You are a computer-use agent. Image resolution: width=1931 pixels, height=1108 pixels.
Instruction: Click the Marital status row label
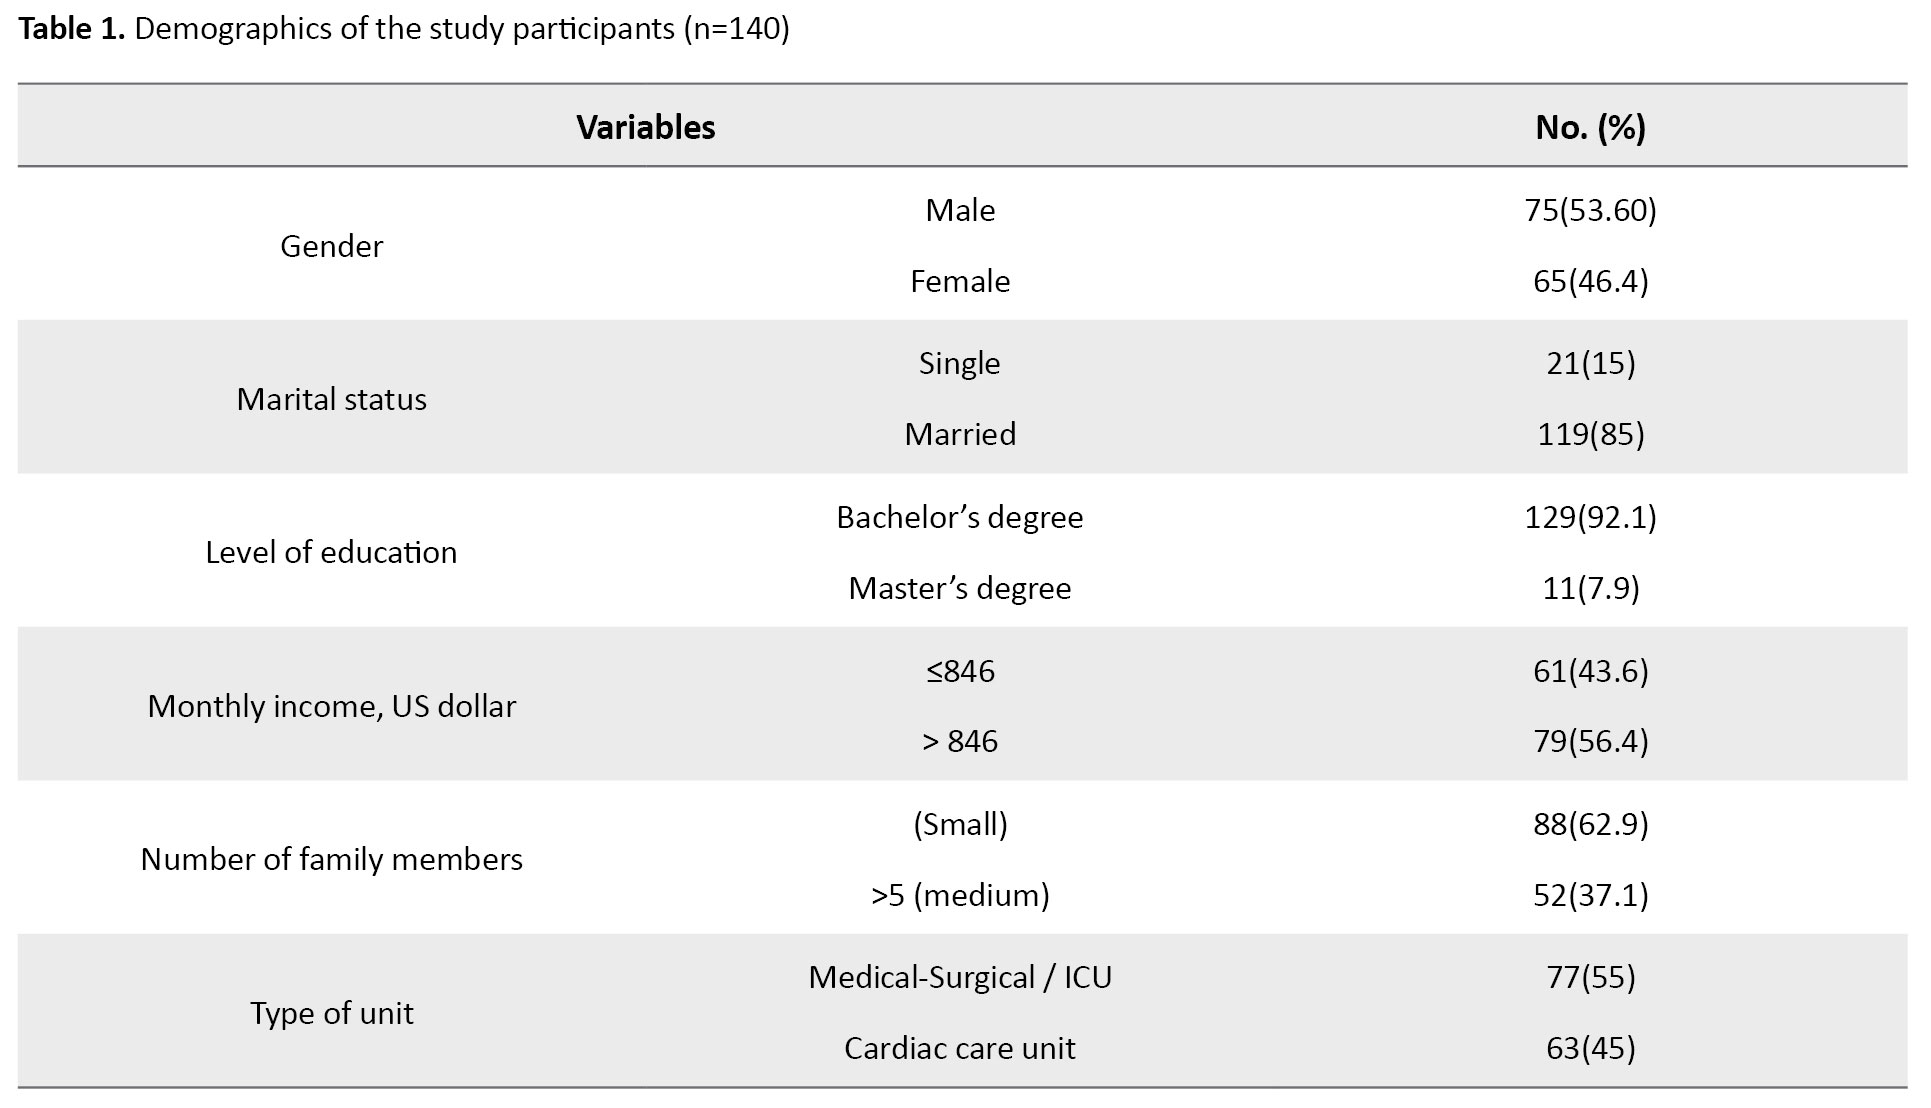[331, 399]
